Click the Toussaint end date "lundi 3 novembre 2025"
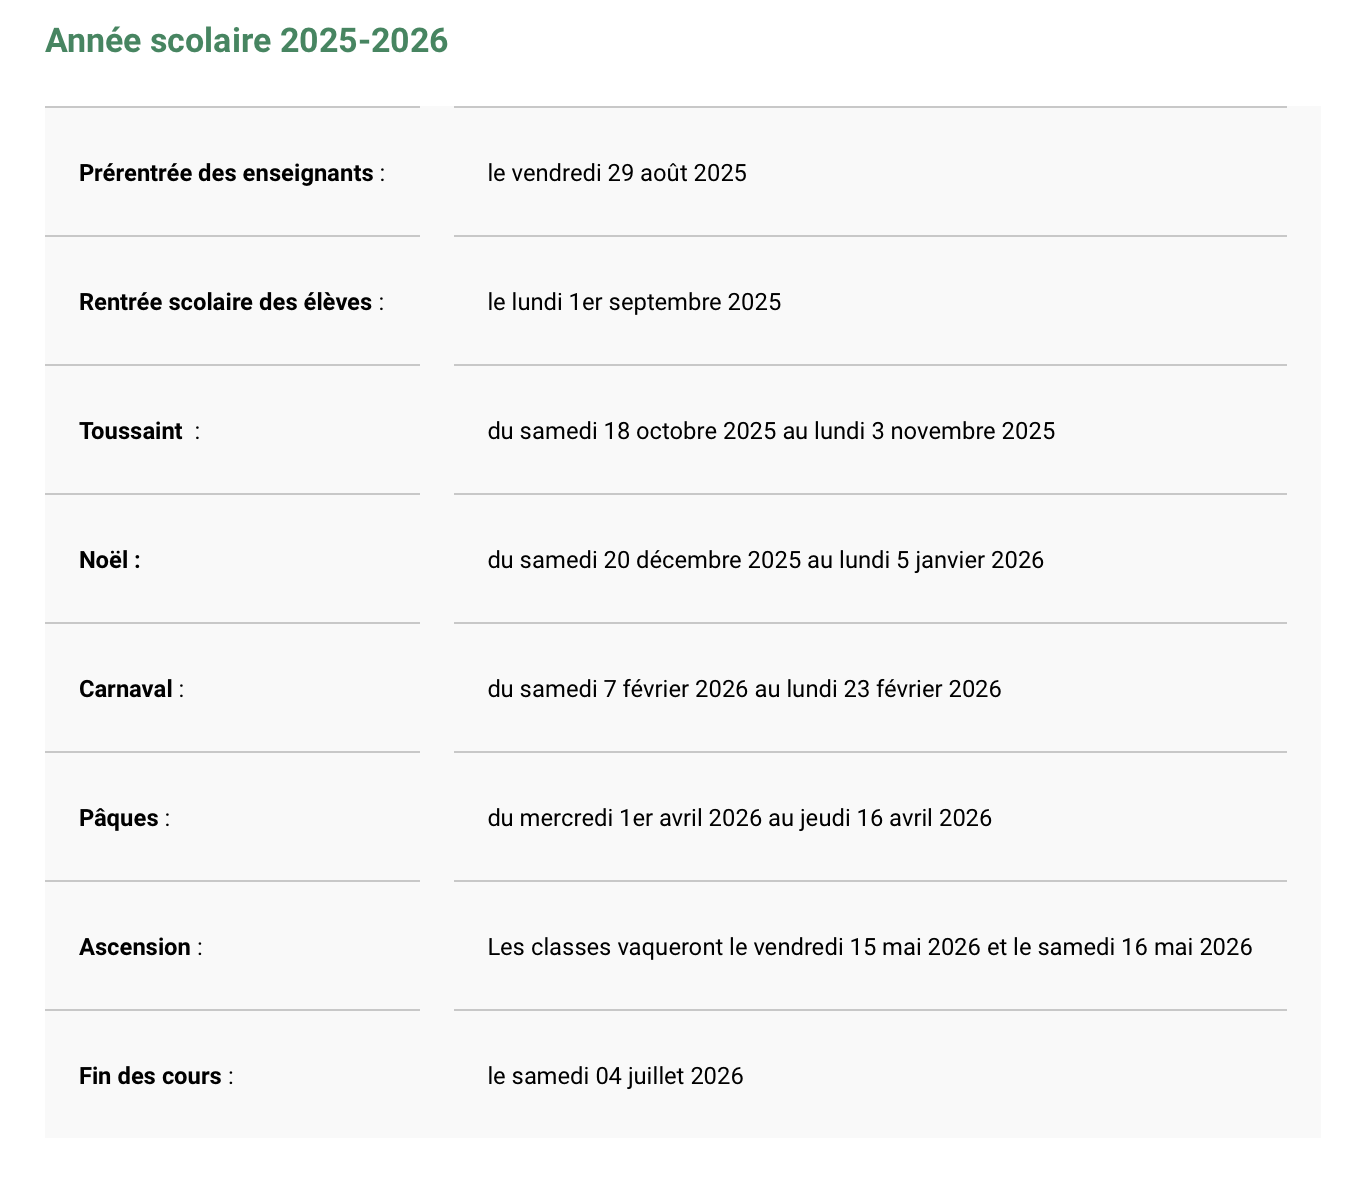 (x=934, y=431)
